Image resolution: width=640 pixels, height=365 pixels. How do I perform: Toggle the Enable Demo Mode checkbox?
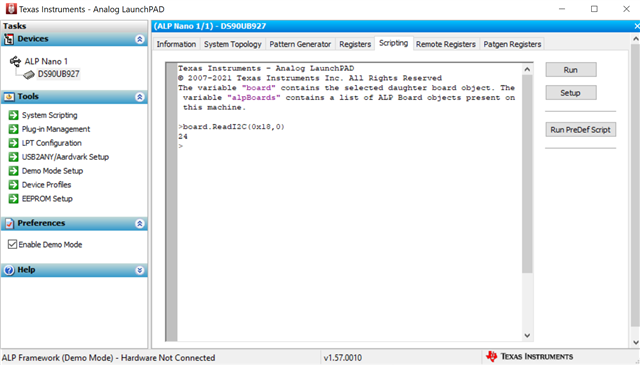click(x=12, y=244)
